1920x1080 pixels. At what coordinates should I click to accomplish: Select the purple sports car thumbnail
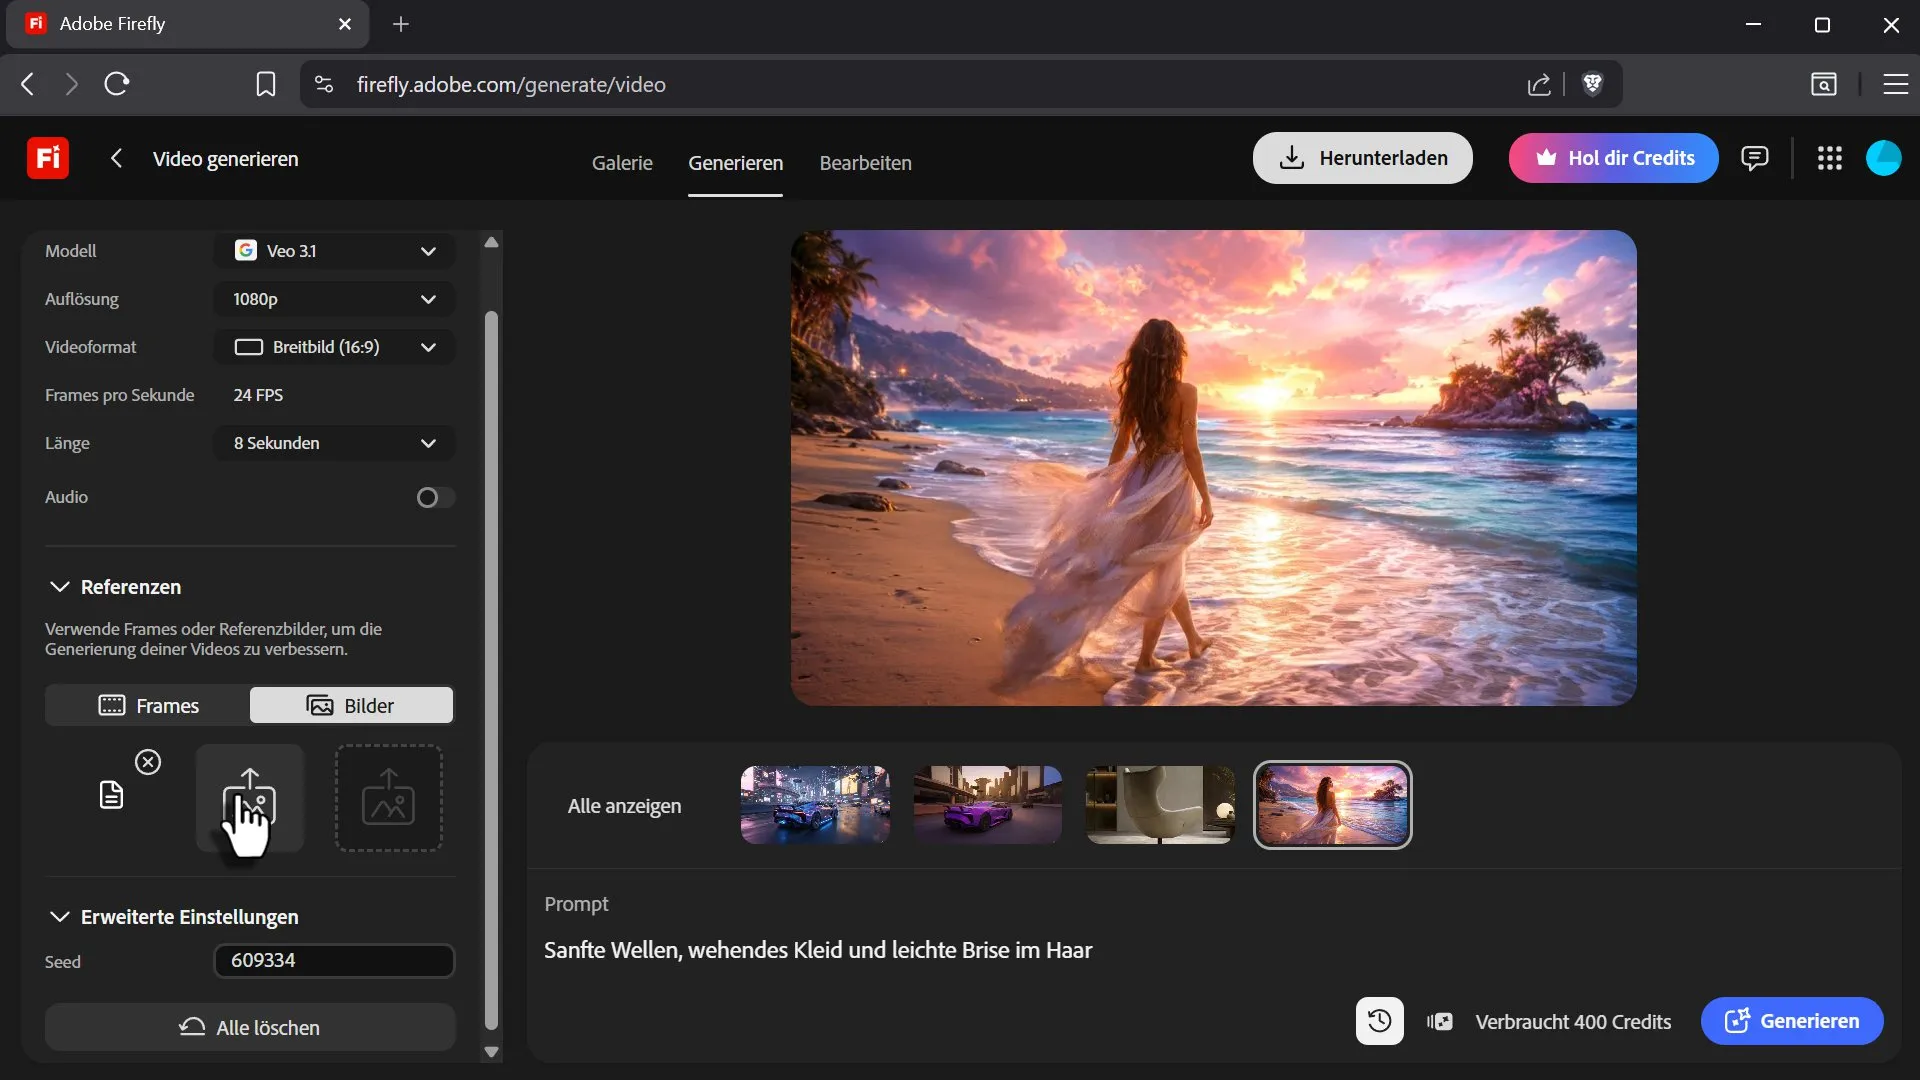(987, 805)
